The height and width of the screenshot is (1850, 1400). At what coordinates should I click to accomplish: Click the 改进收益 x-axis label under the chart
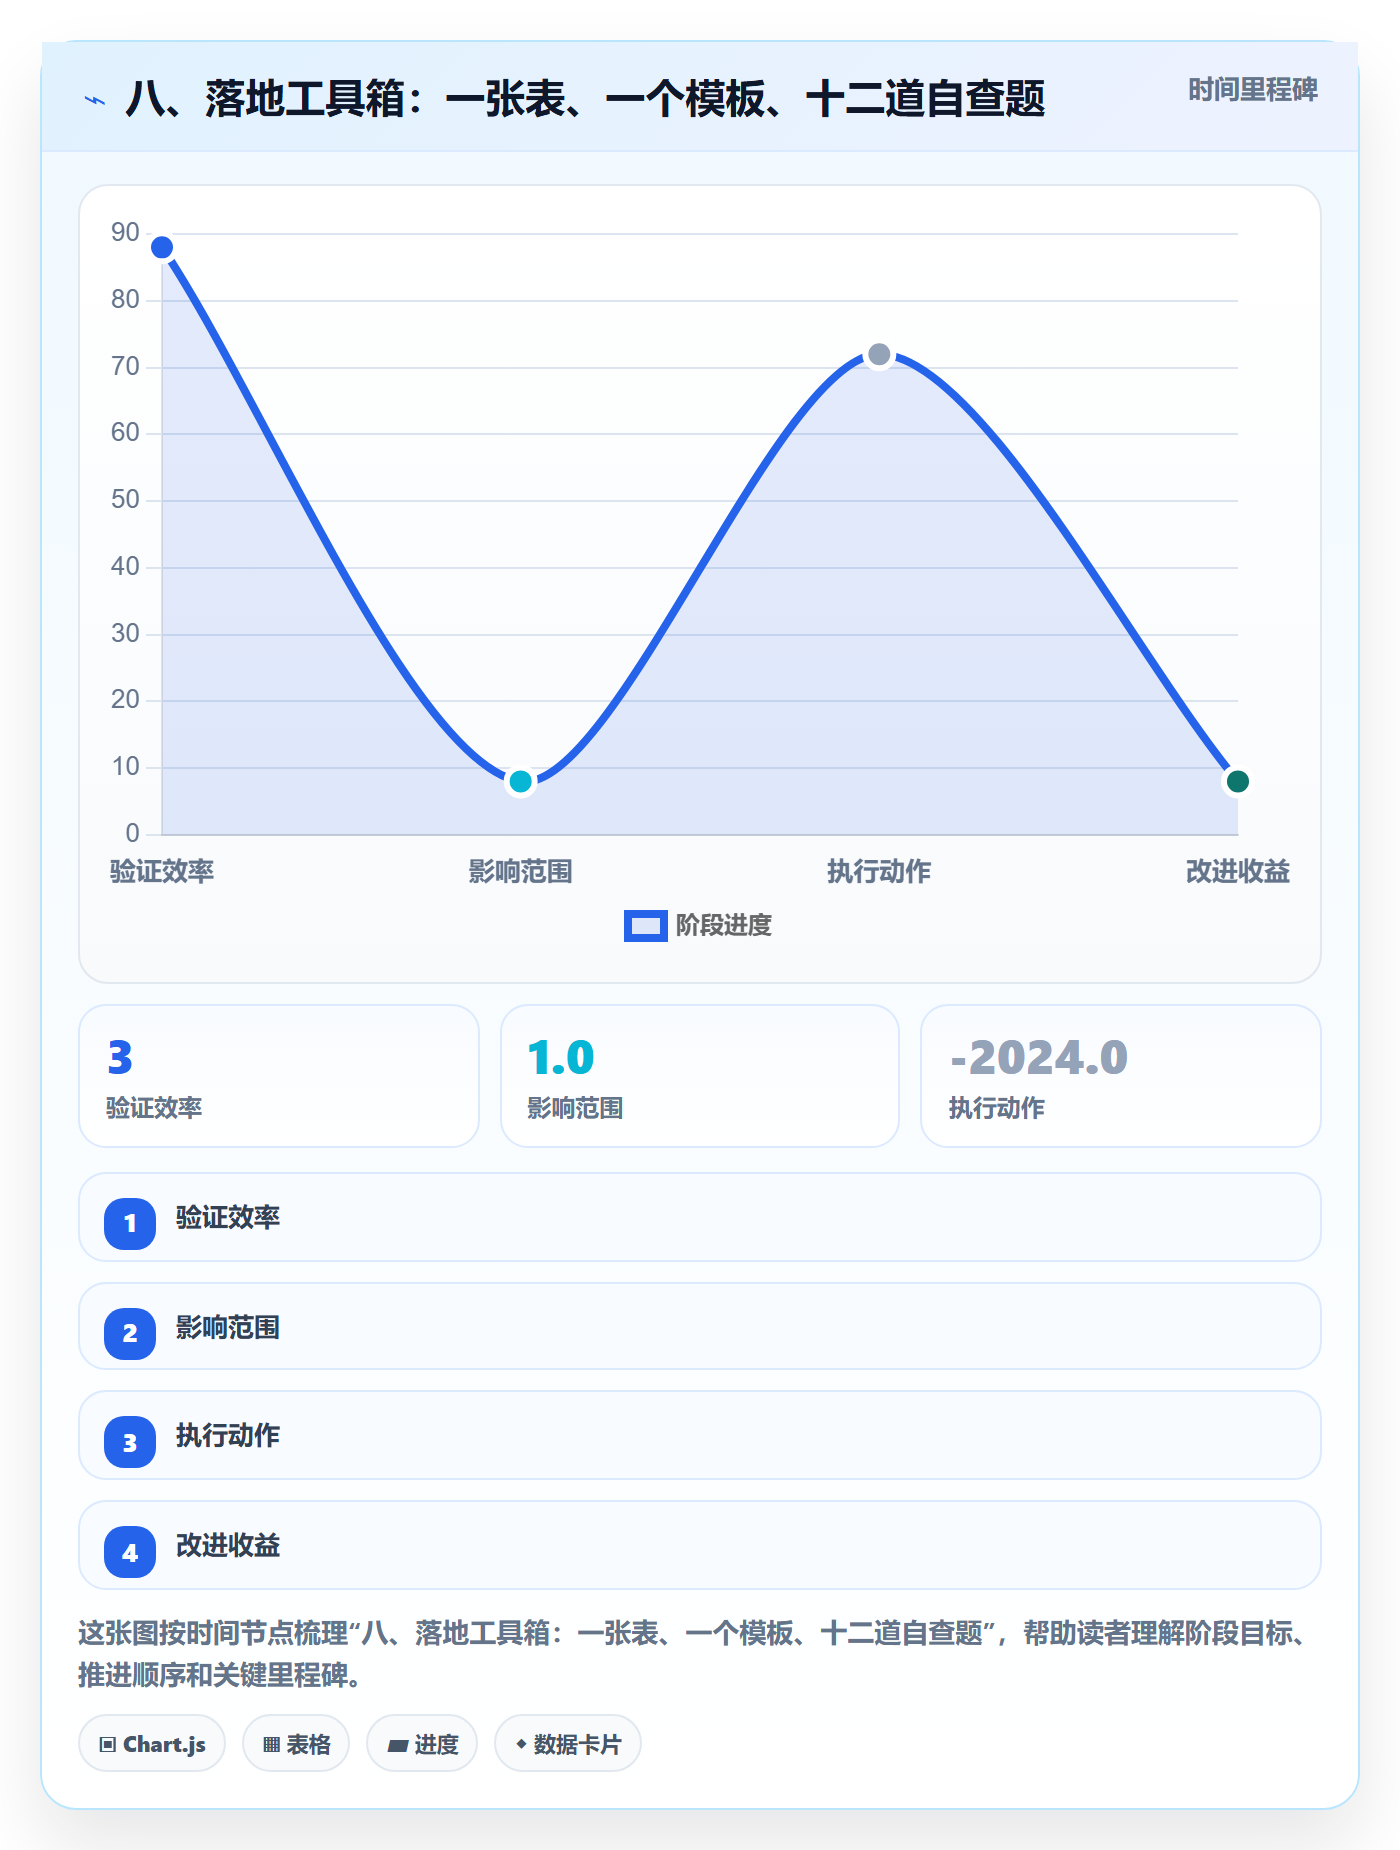point(1237,872)
